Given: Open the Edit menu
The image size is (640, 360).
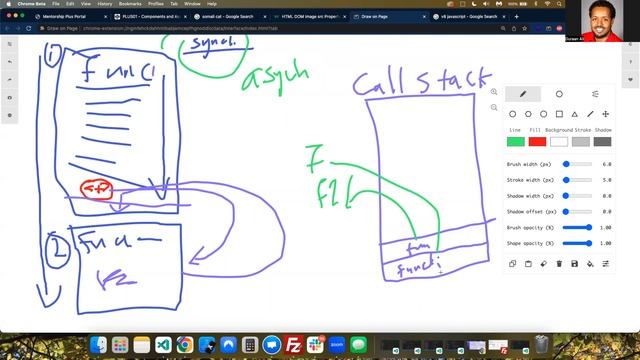Looking at the screenshot, I should click(x=70, y=4).
